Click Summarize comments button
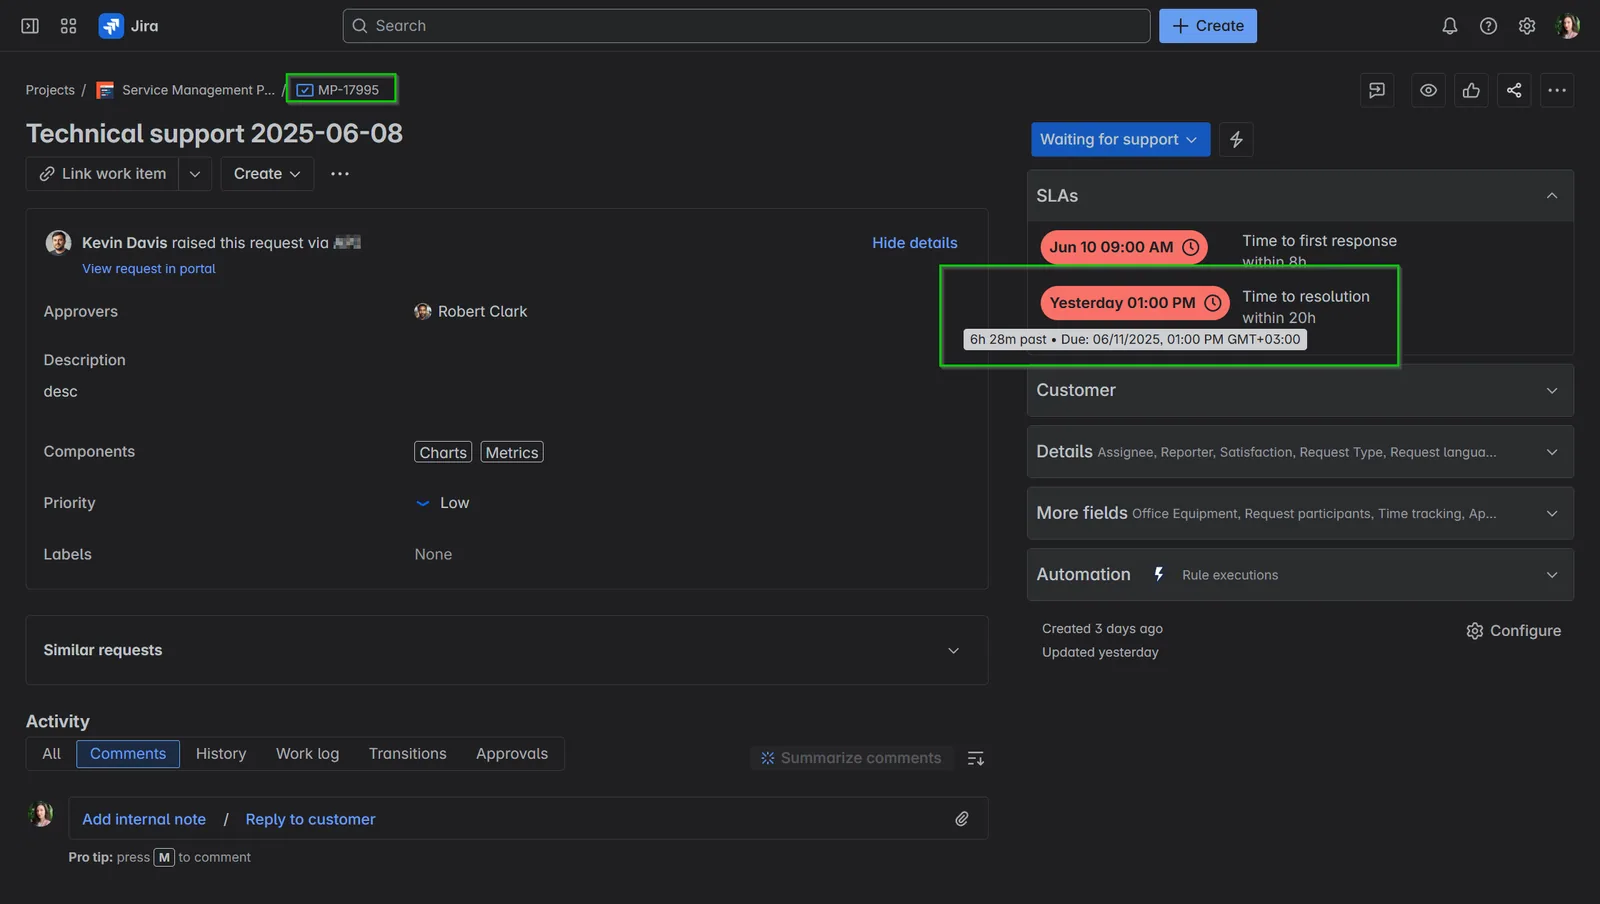 tap(850, 758)
